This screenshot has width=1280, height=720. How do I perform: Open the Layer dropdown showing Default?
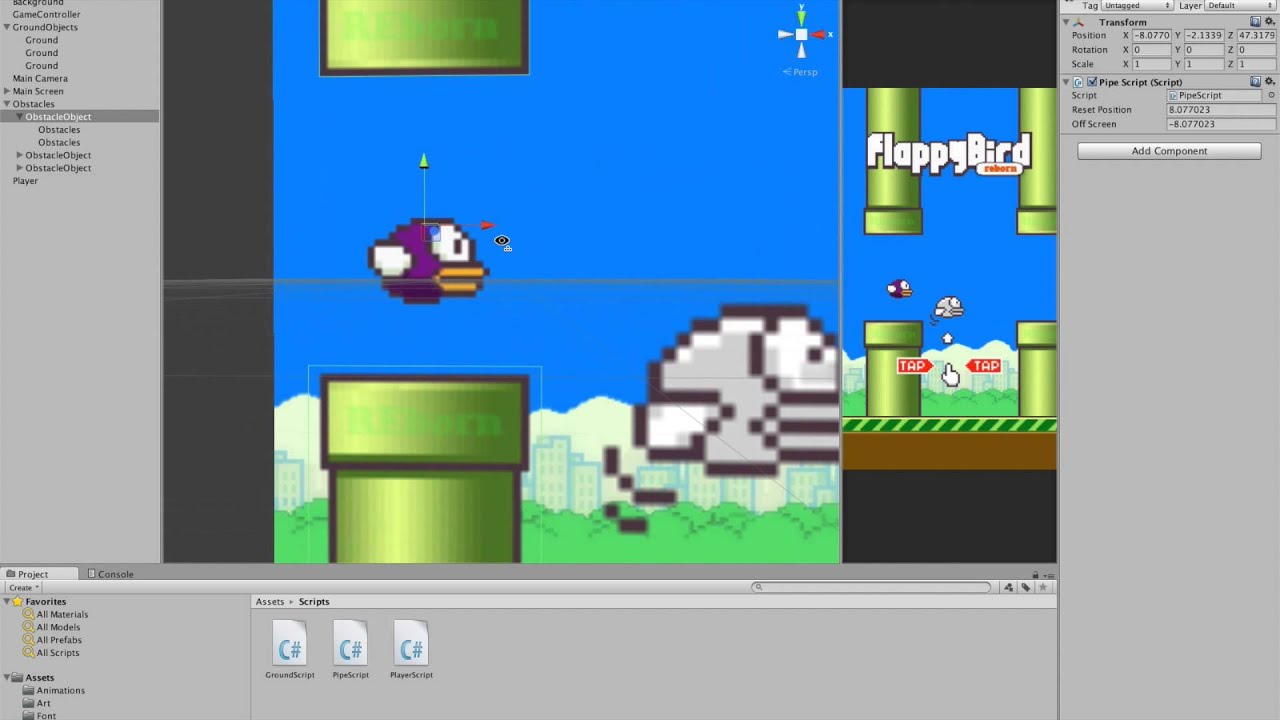click(1240, 6)
